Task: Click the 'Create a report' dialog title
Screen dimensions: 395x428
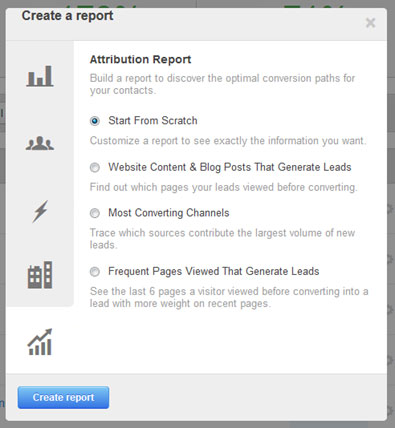Action: [68, 16]
